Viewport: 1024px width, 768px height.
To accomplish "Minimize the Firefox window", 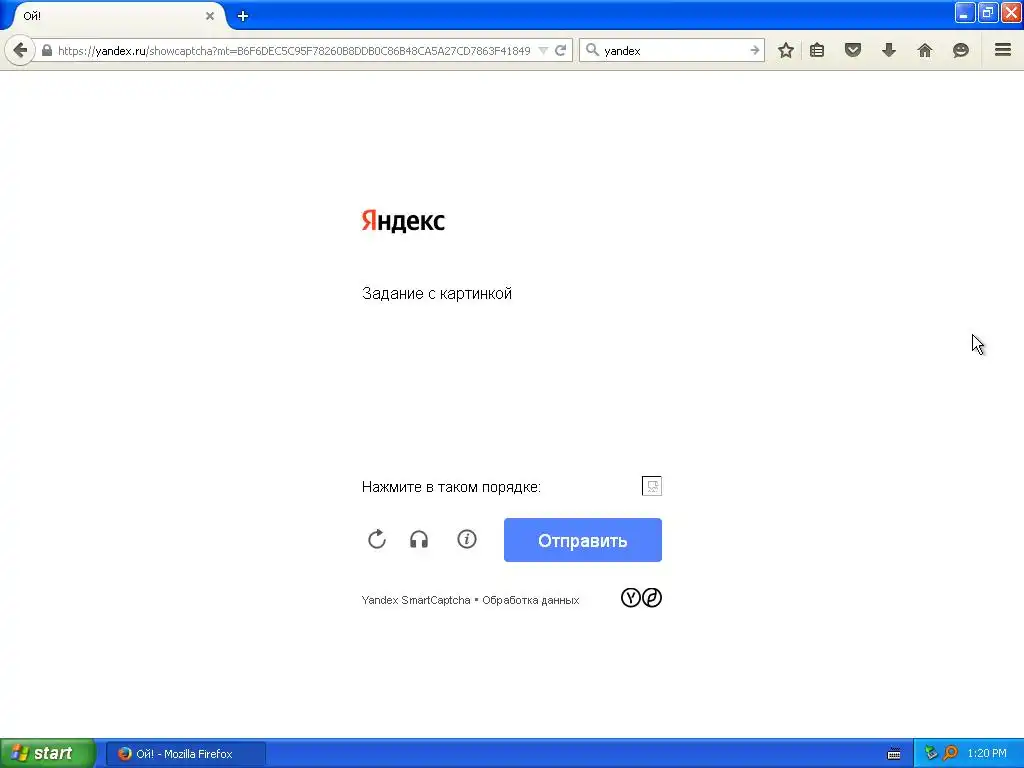I will point(965,12).
